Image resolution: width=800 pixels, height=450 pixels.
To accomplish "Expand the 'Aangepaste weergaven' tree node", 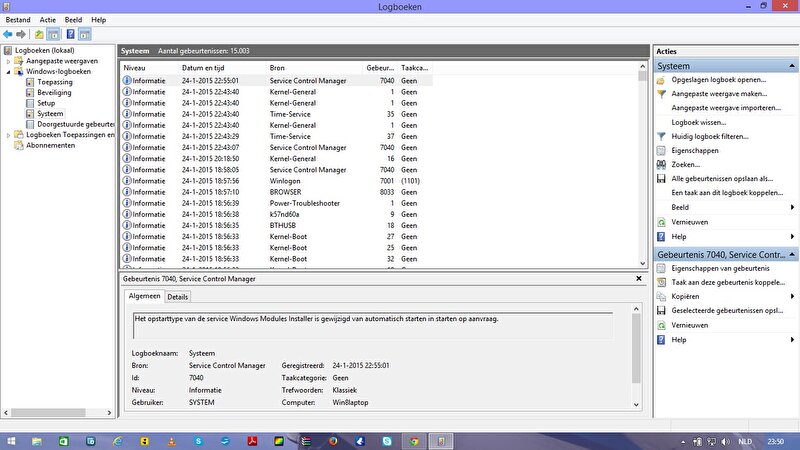I will coord(8,60).
